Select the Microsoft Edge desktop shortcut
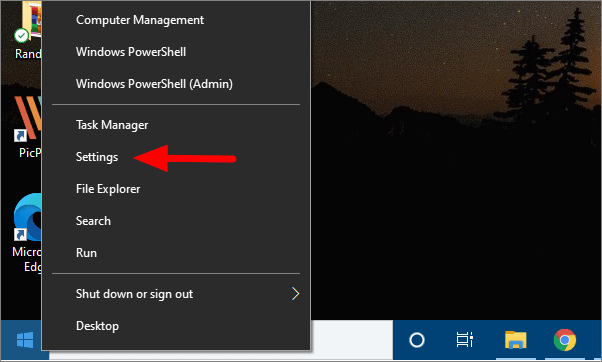Screen dimensions: 602x362 point(27,232)
